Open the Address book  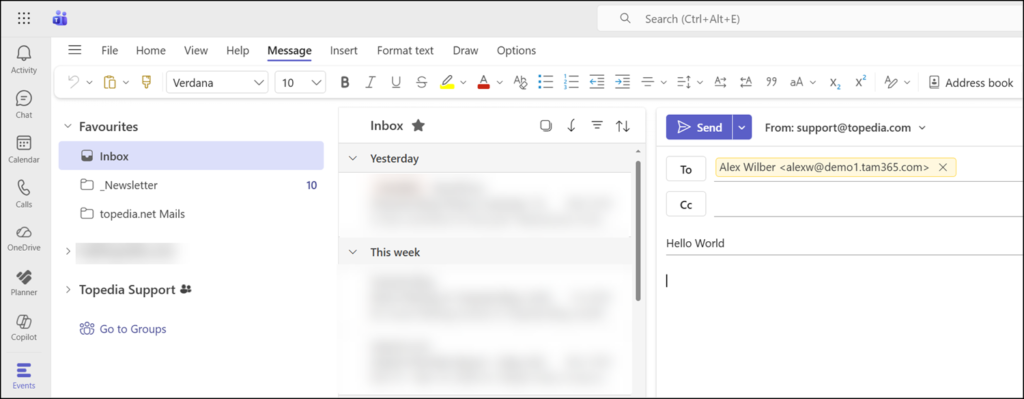pos(971,82)
